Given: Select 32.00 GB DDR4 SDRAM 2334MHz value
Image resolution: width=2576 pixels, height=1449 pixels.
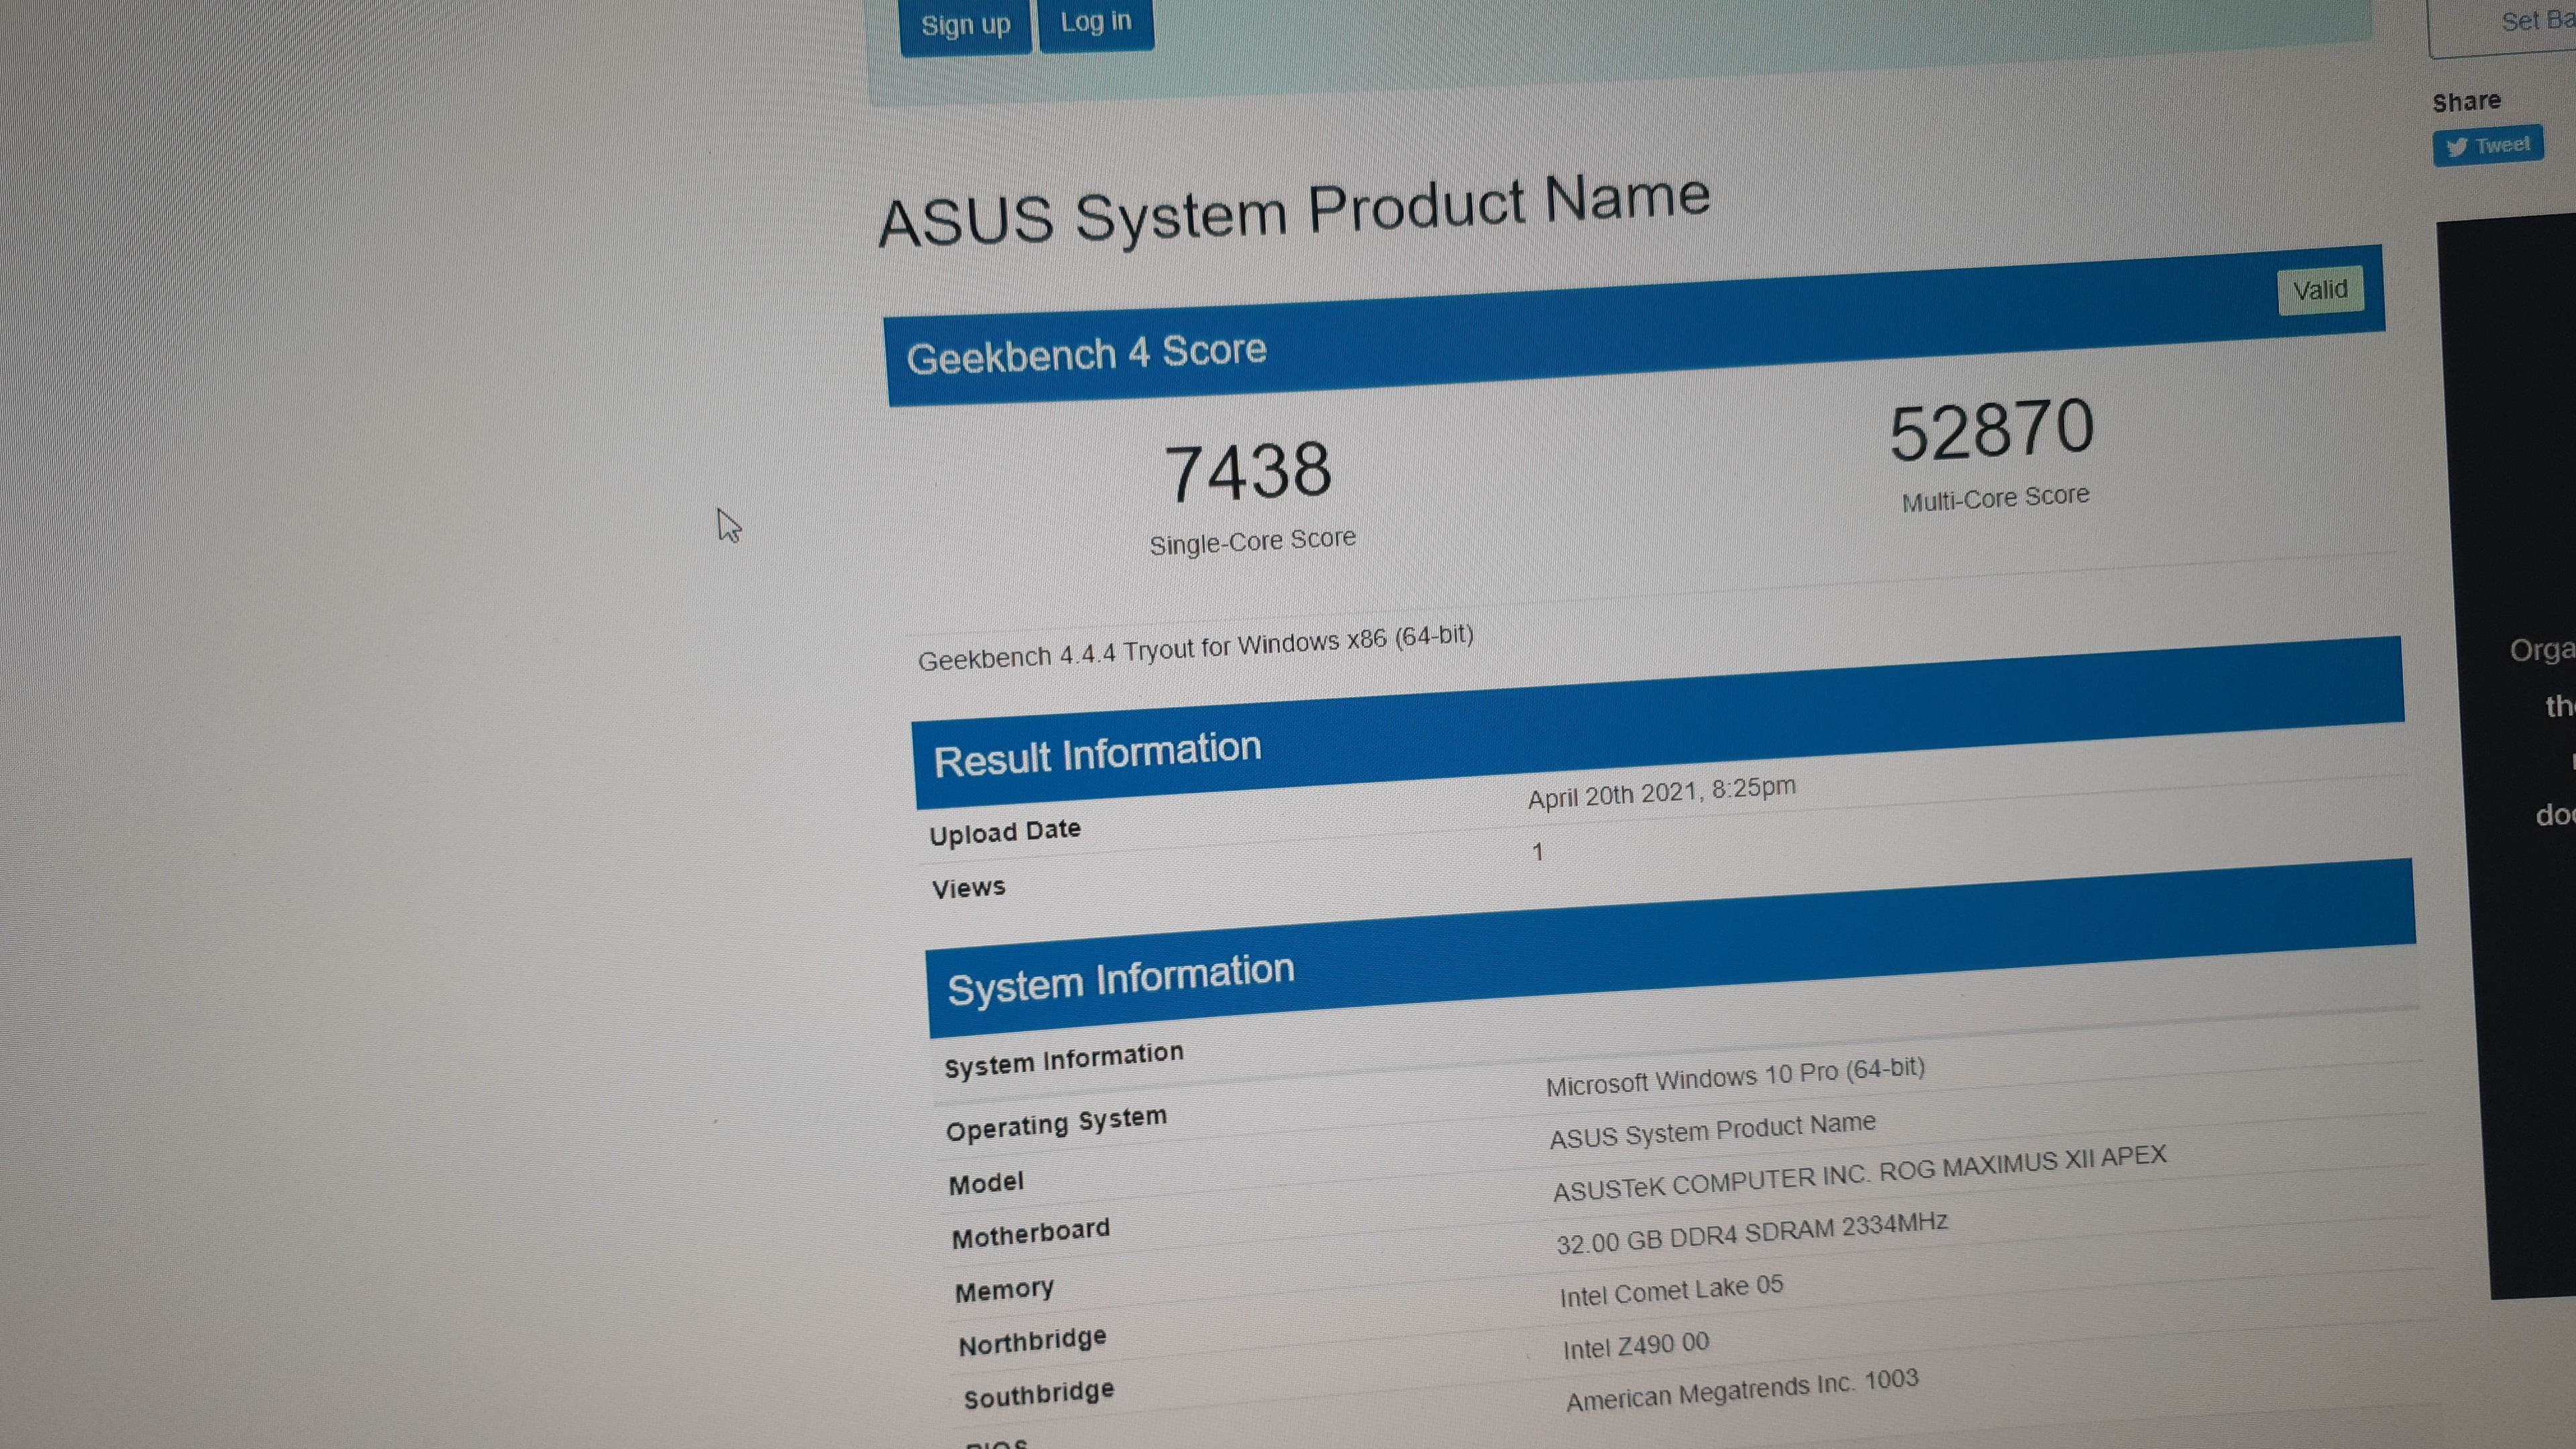Looking at the screenshot, I should point(1752,1233).
